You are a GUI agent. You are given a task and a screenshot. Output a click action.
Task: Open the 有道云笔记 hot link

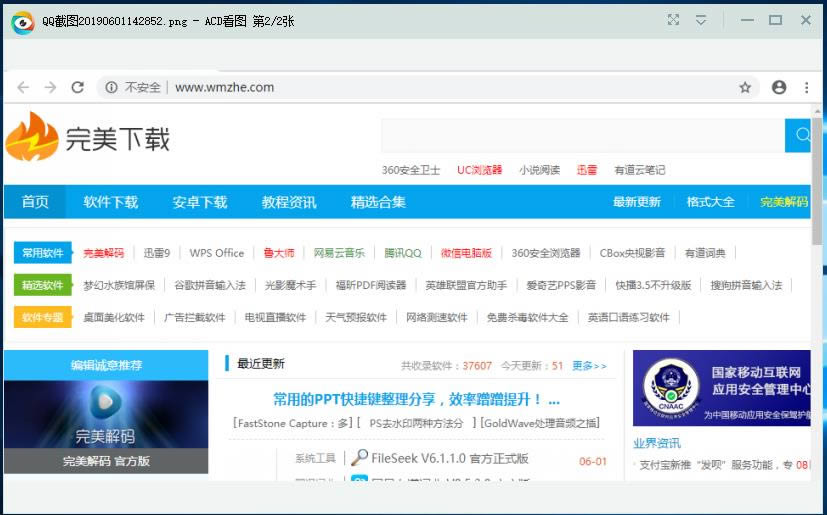[640, 170]
